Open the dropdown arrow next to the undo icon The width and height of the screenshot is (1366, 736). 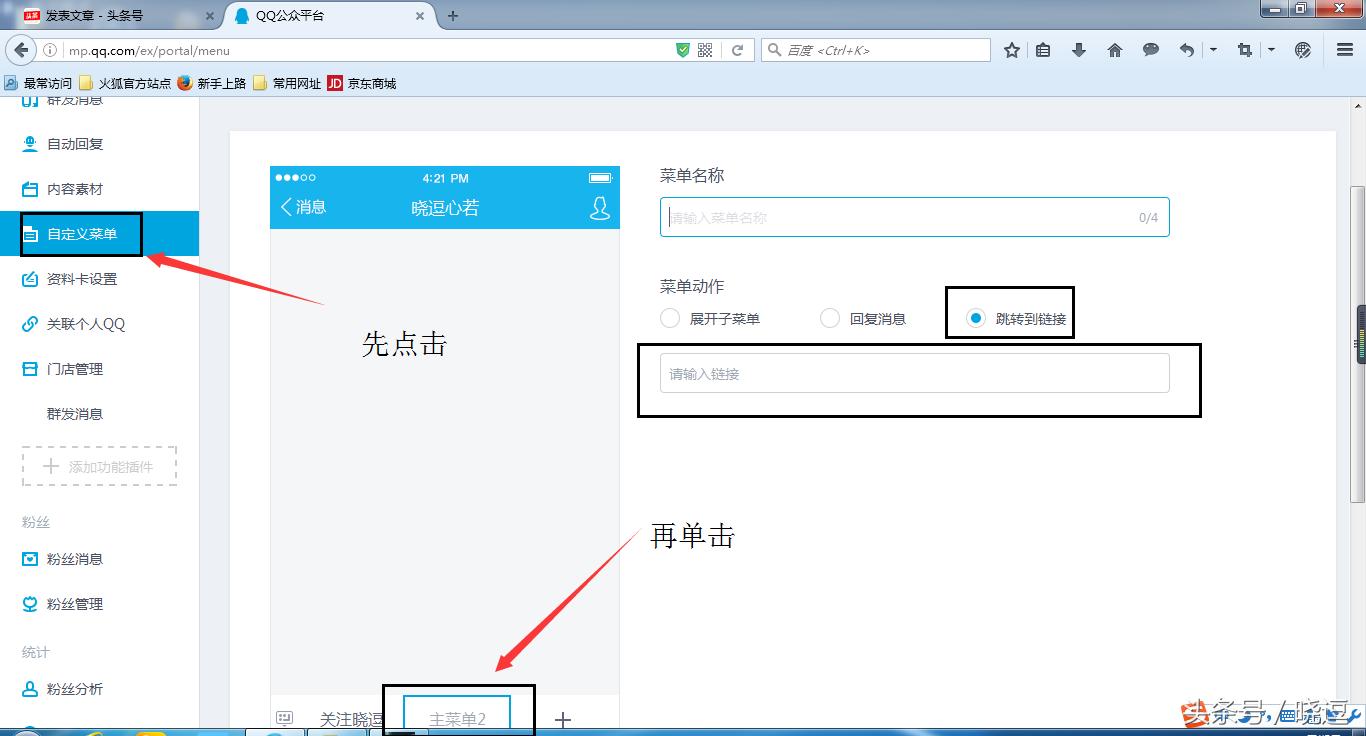(x=1213, y=49)
